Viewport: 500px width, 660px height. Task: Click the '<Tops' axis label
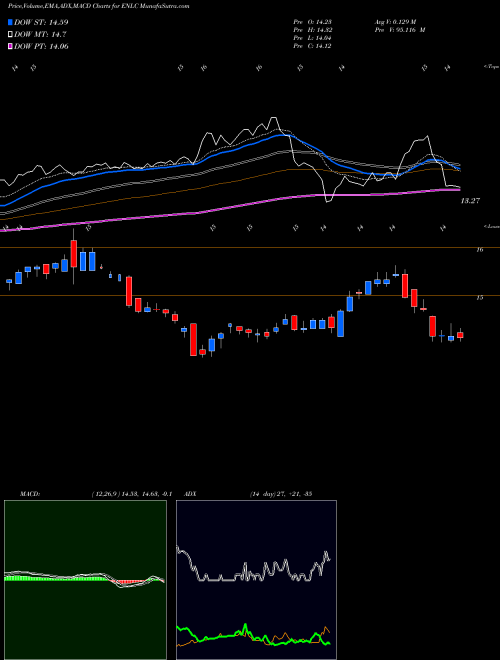point(491,67)
